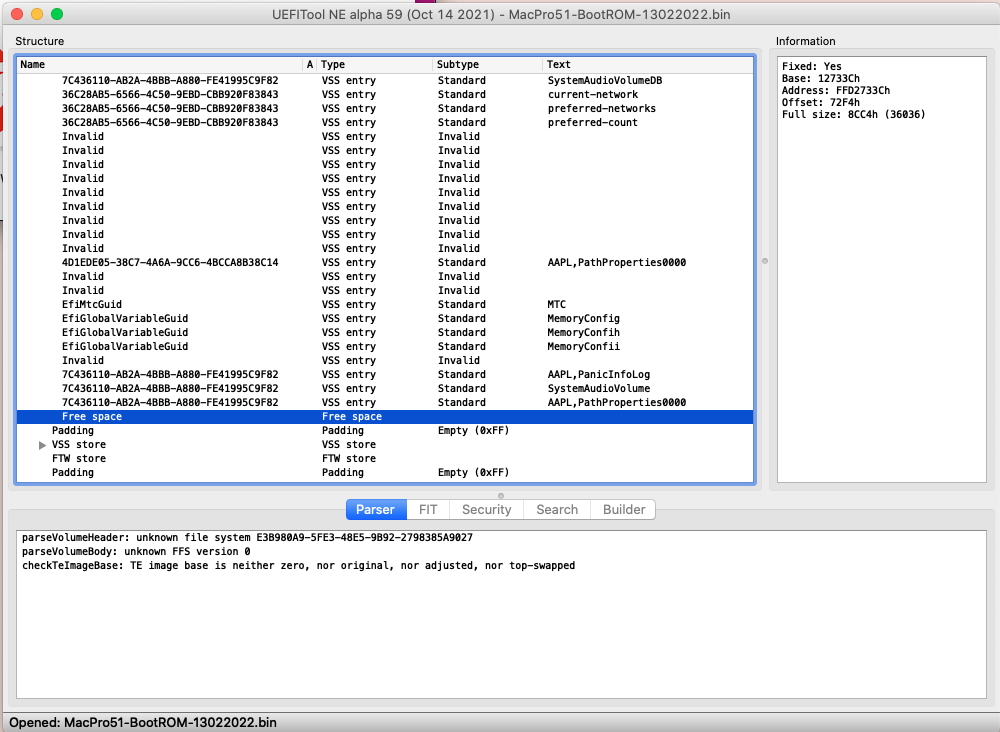Sort by the Text column header
This screenshot has height=732, width=1000.
click(647, 64)
